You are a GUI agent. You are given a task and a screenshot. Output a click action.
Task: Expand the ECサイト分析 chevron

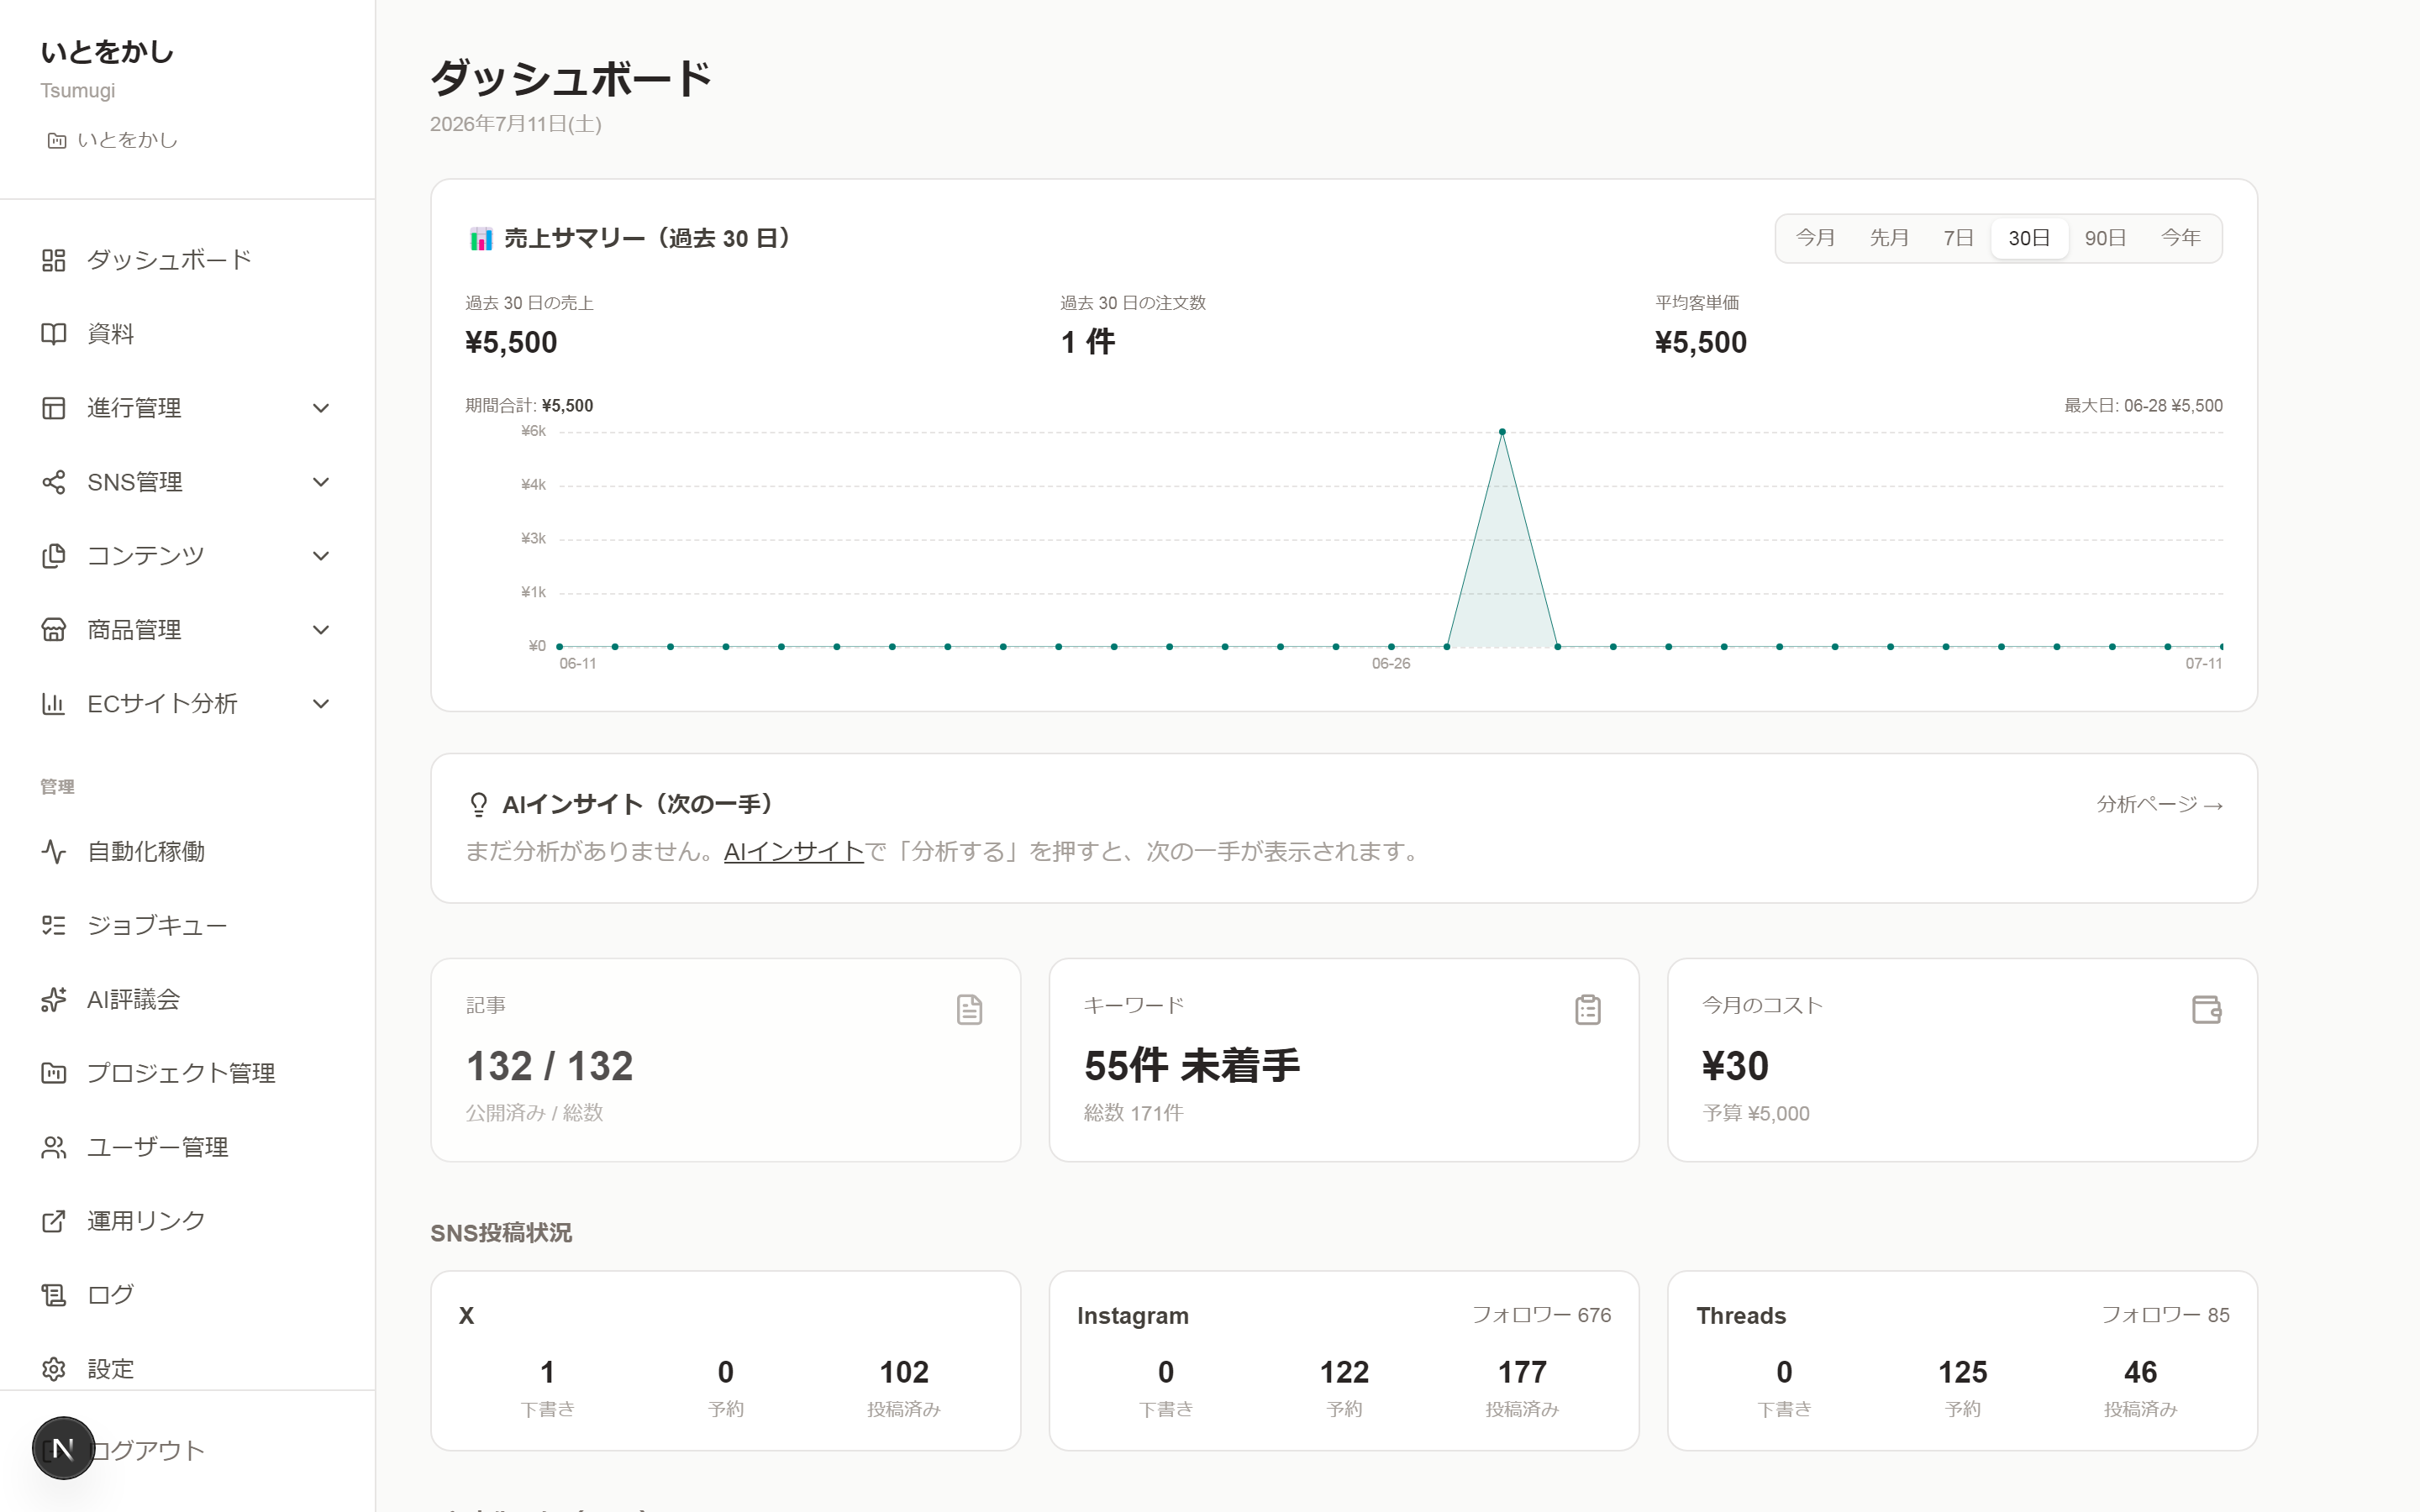click(321, 704)
